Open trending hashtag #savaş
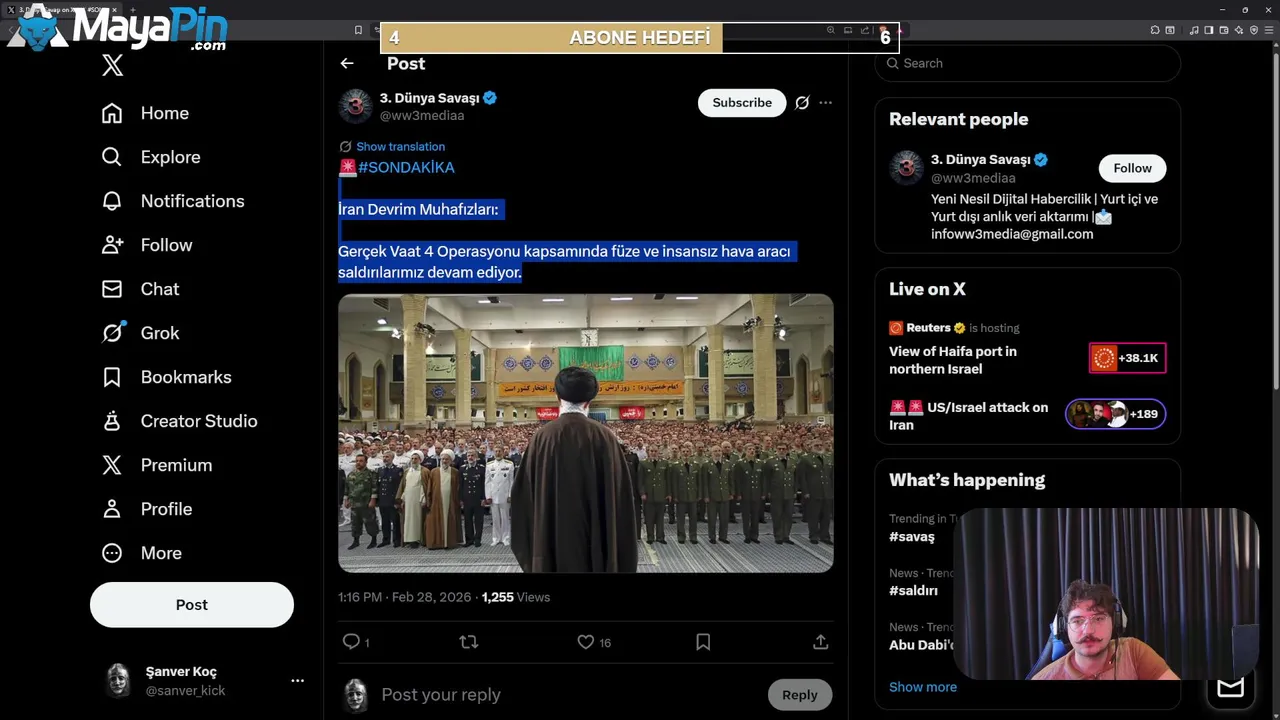This screenshot has width=1280, height=720. (912, 537)
